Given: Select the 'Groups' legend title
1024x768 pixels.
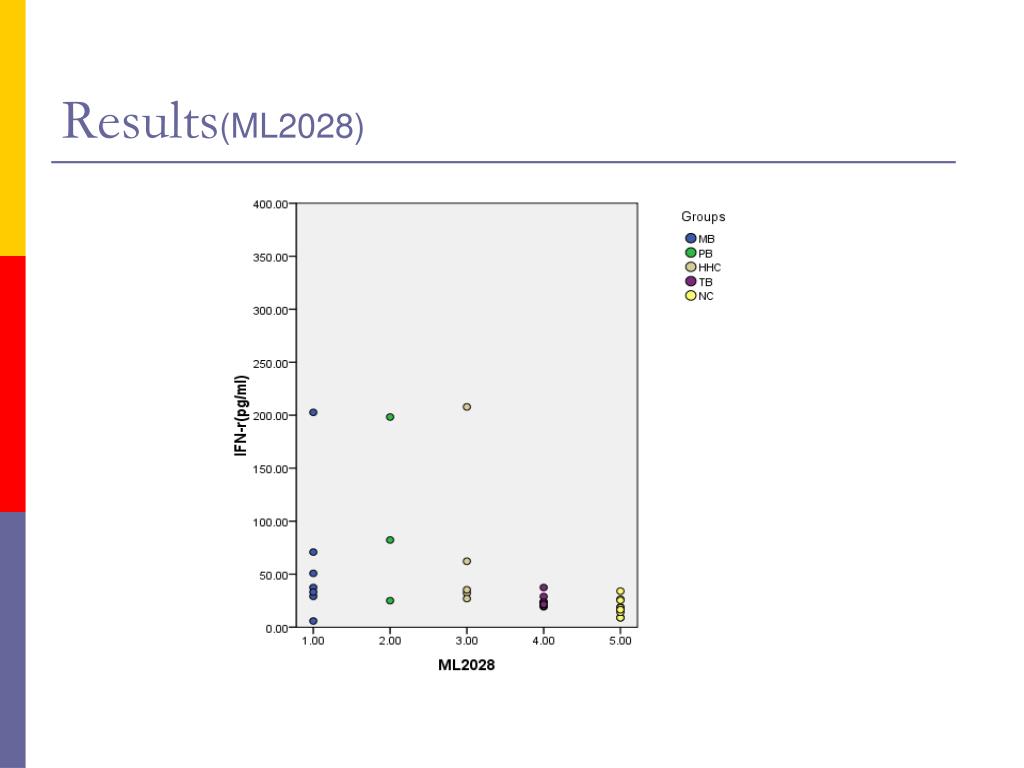Looking at the screenshot, I should 703,217.
